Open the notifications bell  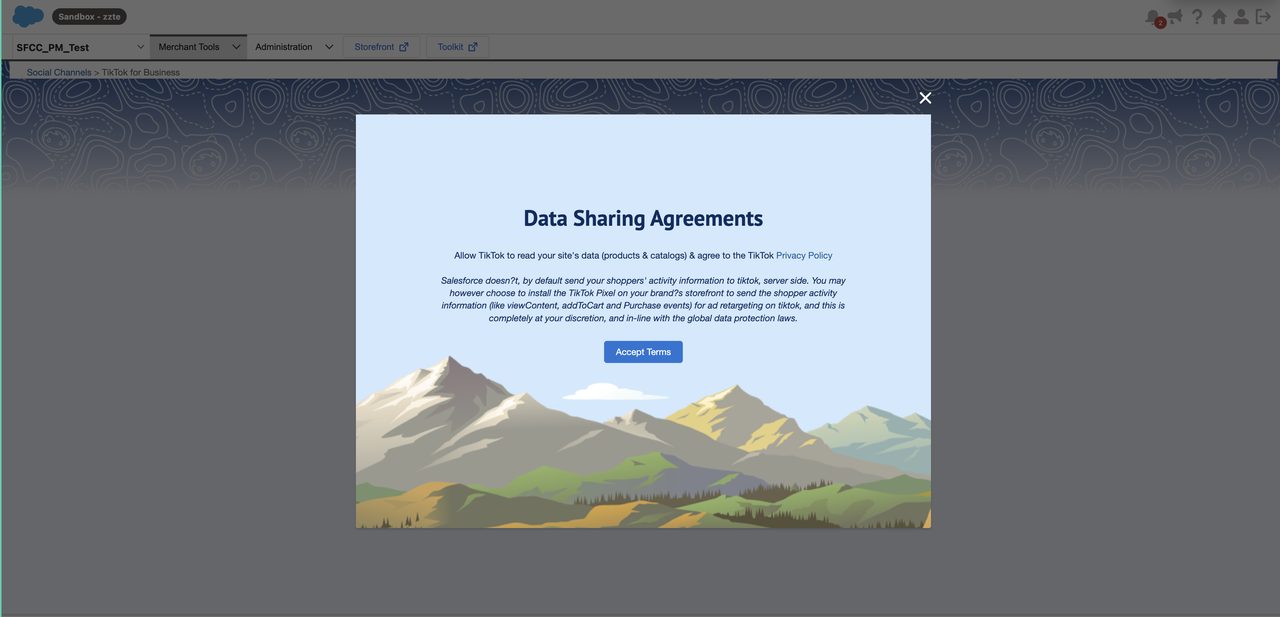coord(1152,16)
